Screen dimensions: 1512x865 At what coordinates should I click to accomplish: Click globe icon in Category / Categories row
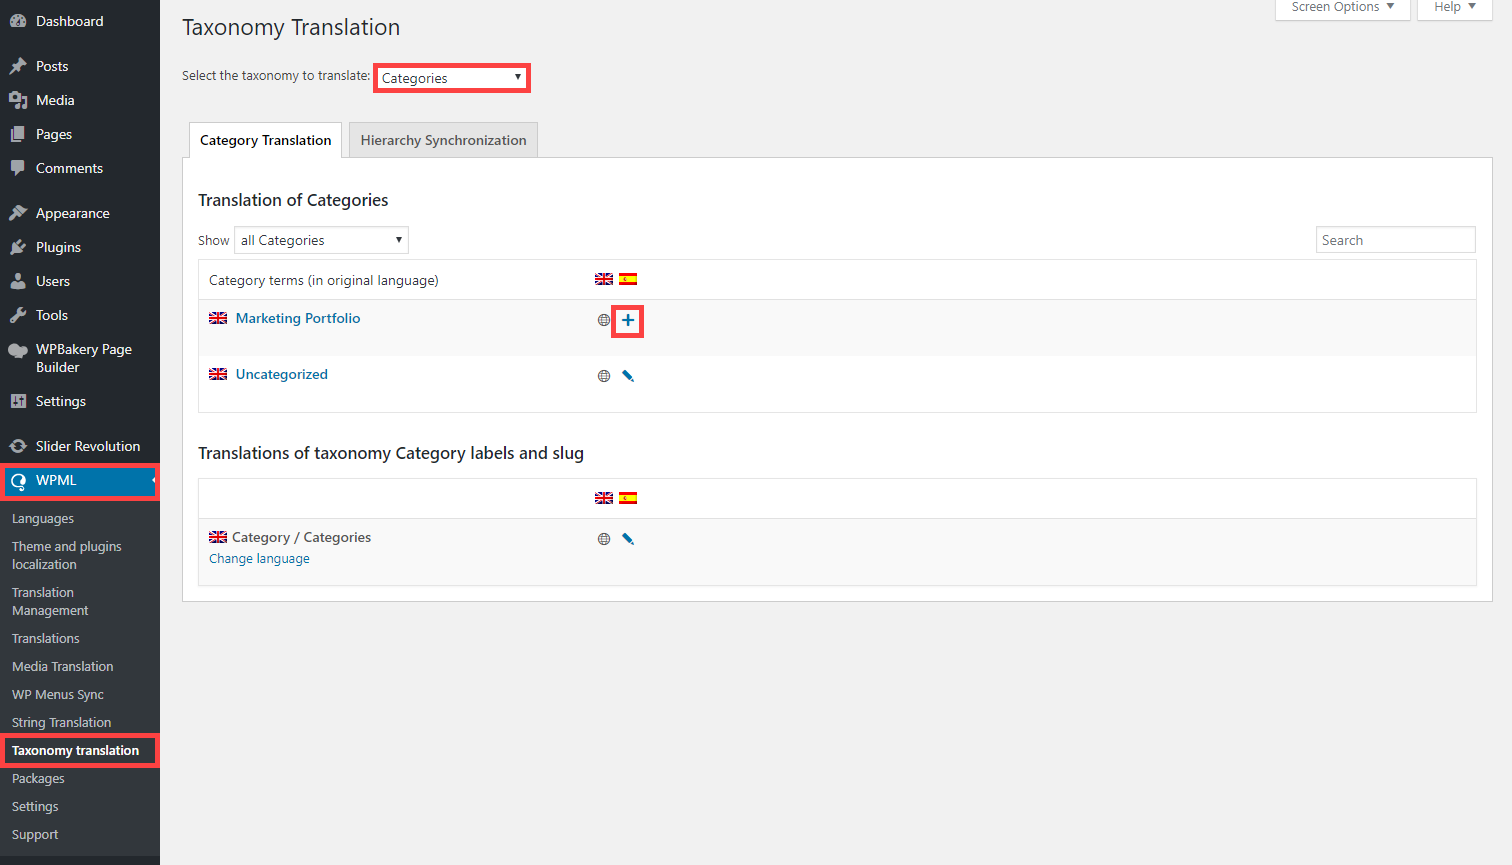(604, 539)
